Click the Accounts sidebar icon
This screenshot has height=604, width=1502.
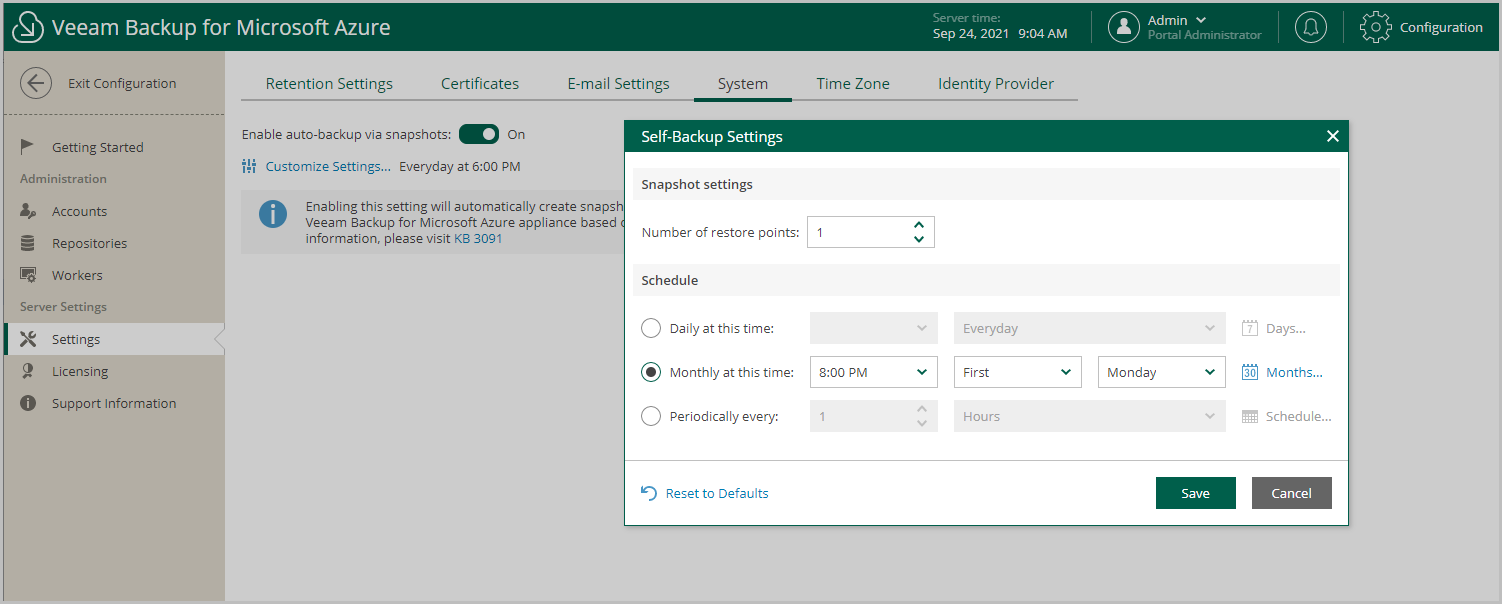(28, 211)
